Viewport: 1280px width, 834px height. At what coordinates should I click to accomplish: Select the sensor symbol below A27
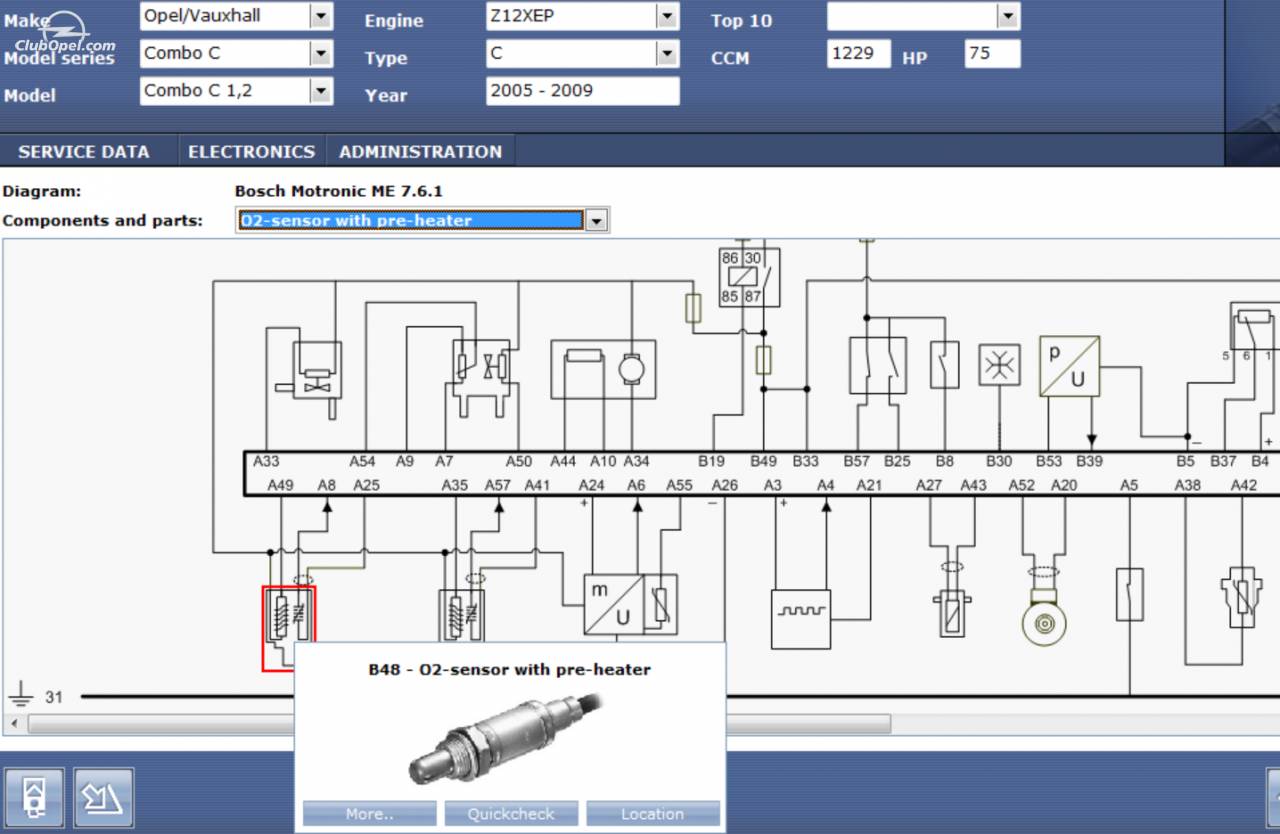click(952, 612)
